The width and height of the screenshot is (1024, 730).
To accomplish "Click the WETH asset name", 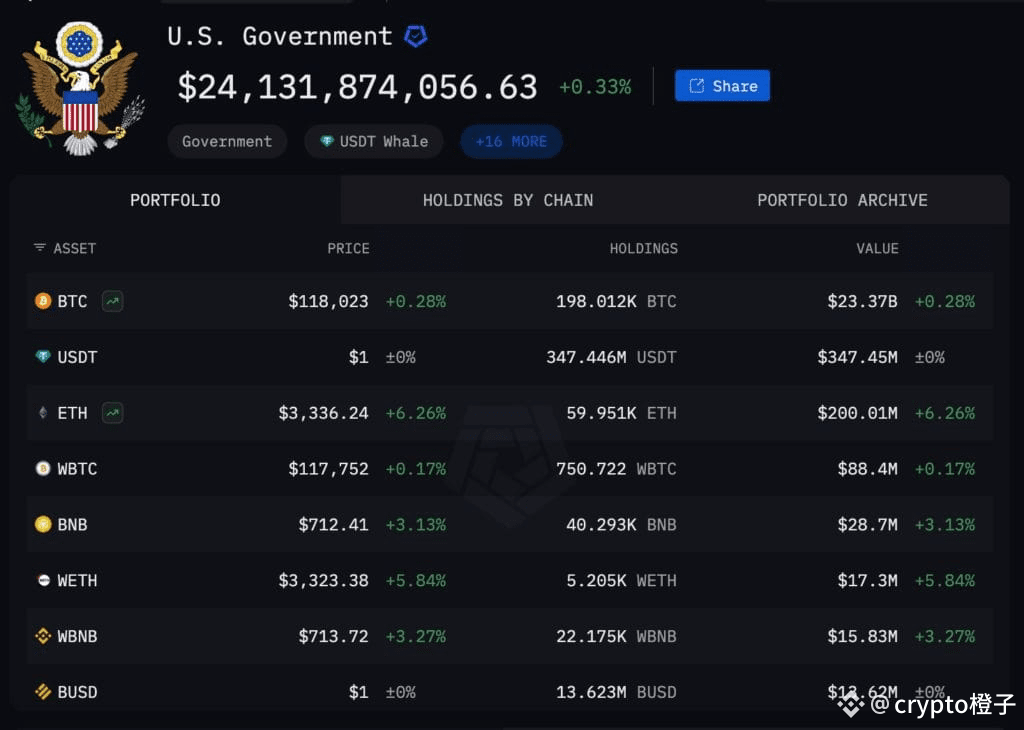I will point(77,580).
